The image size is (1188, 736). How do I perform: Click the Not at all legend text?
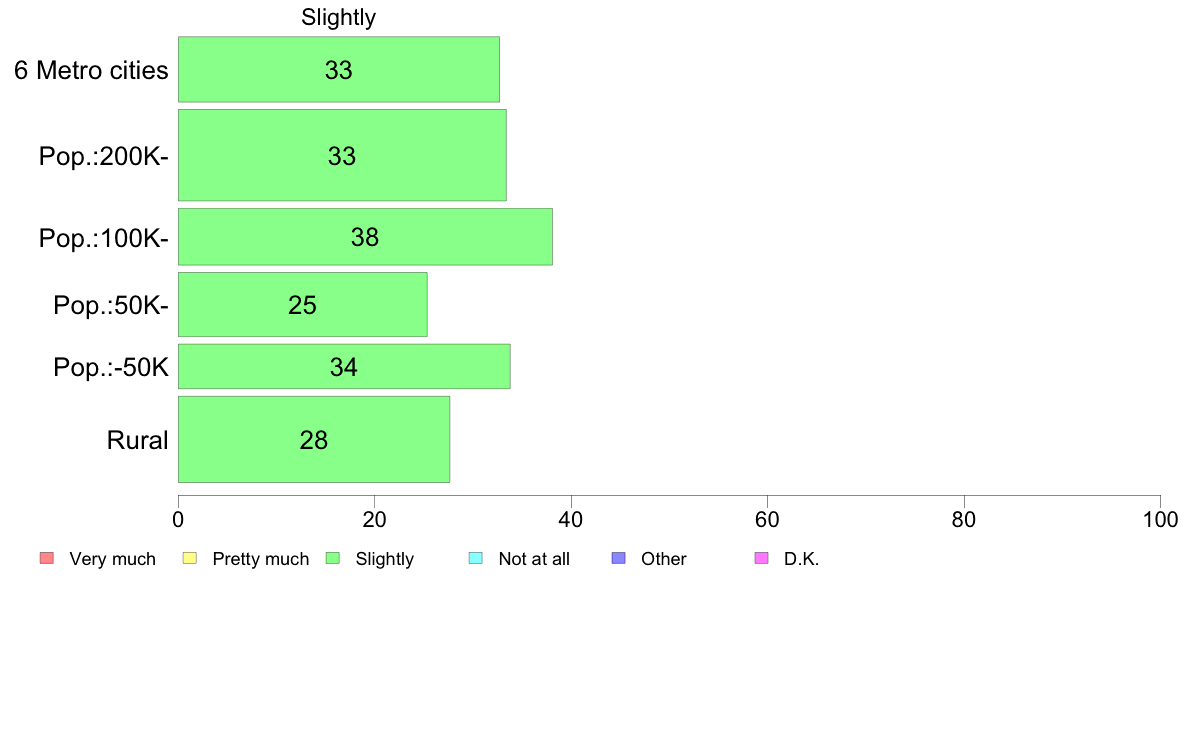pyautogui.click(x=534, y=559)
